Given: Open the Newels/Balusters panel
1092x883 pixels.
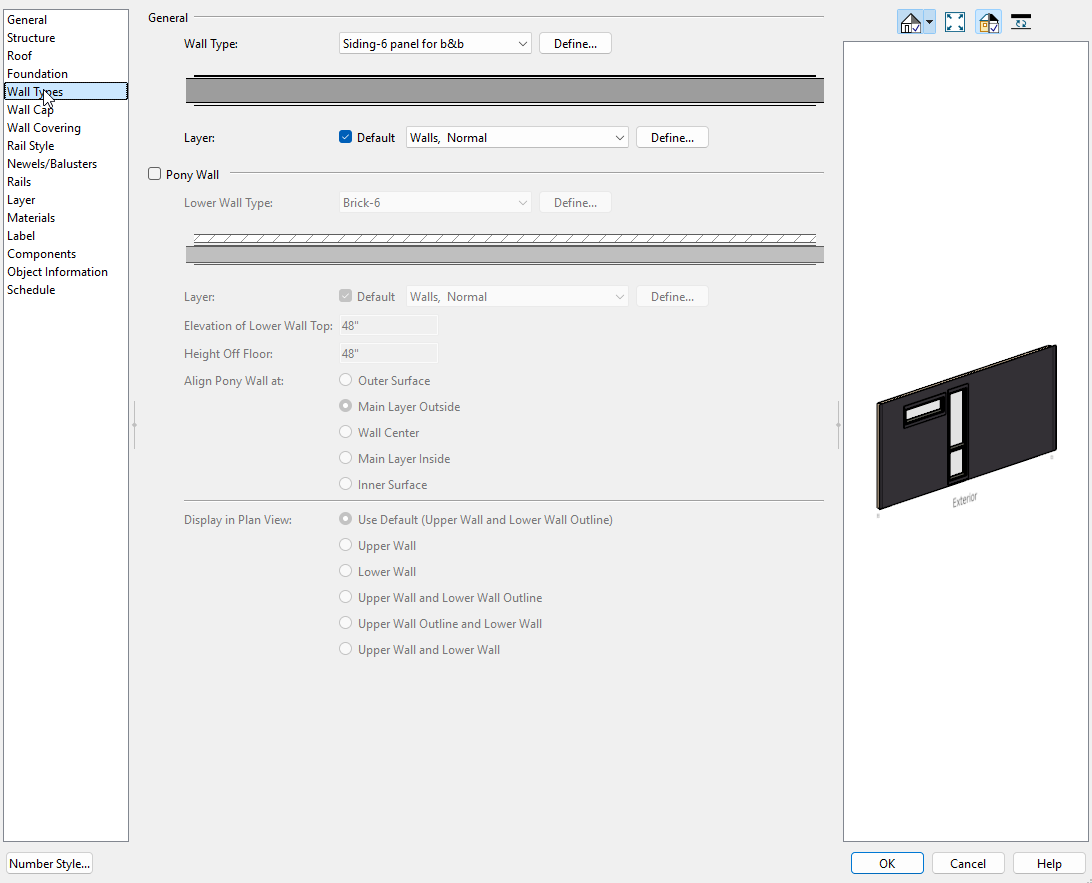Looking at the screenshot, I should click(52, 164).
